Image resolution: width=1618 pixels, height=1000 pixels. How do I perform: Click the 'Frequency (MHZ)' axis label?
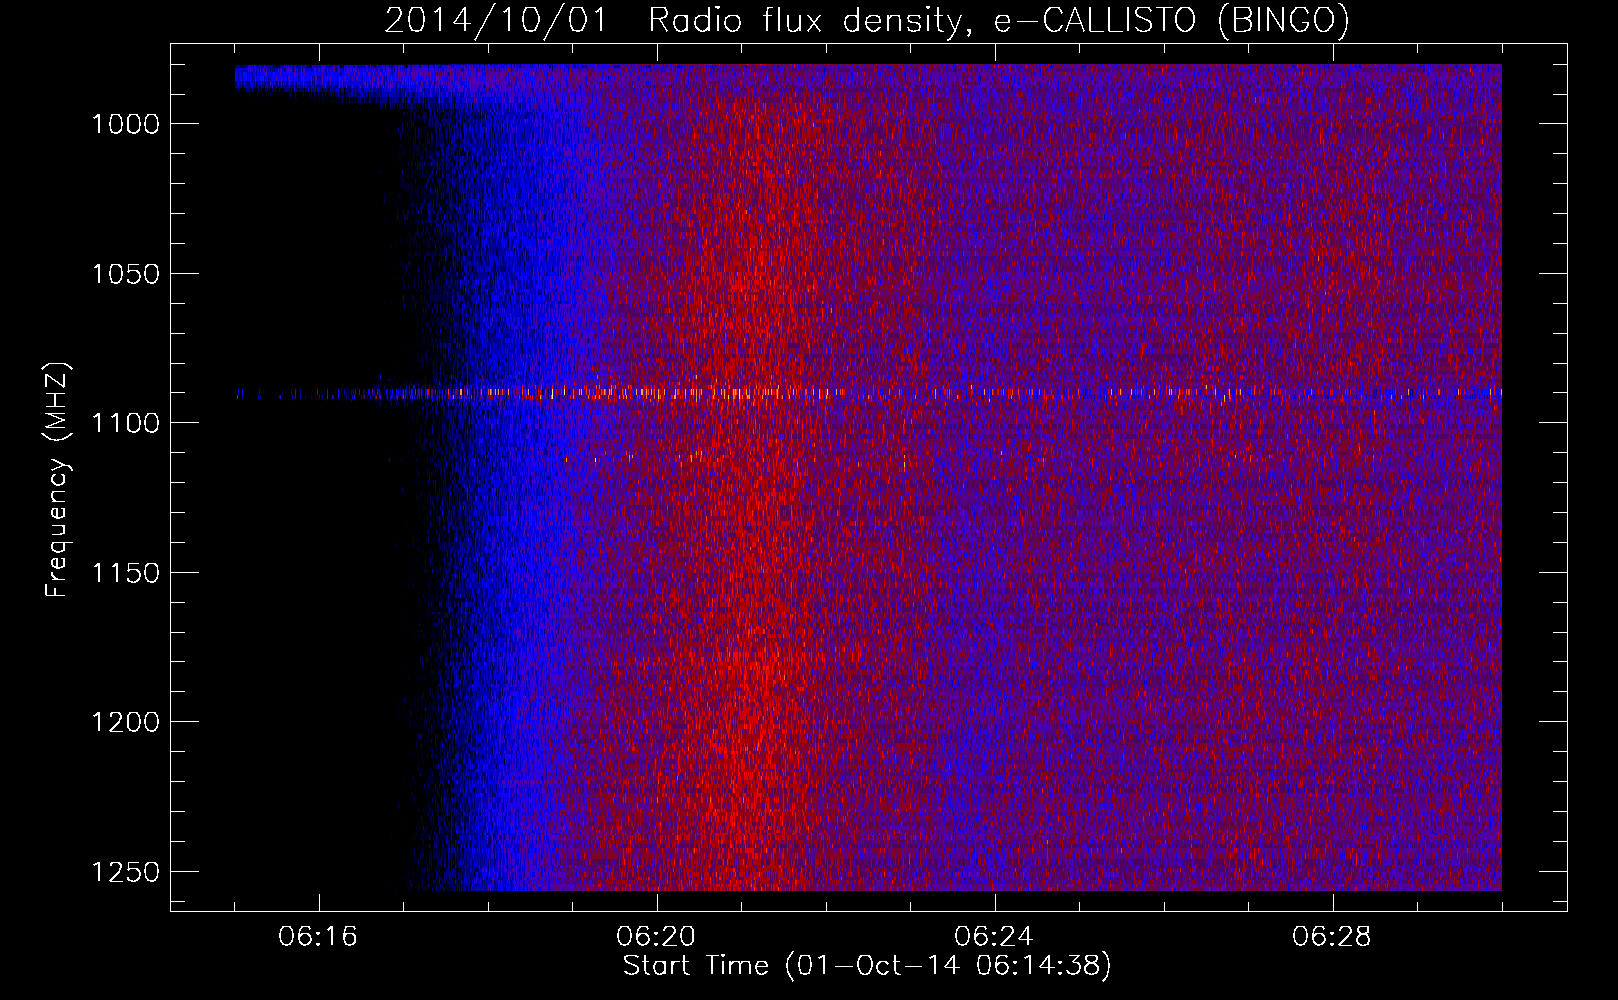click(58, 480)
